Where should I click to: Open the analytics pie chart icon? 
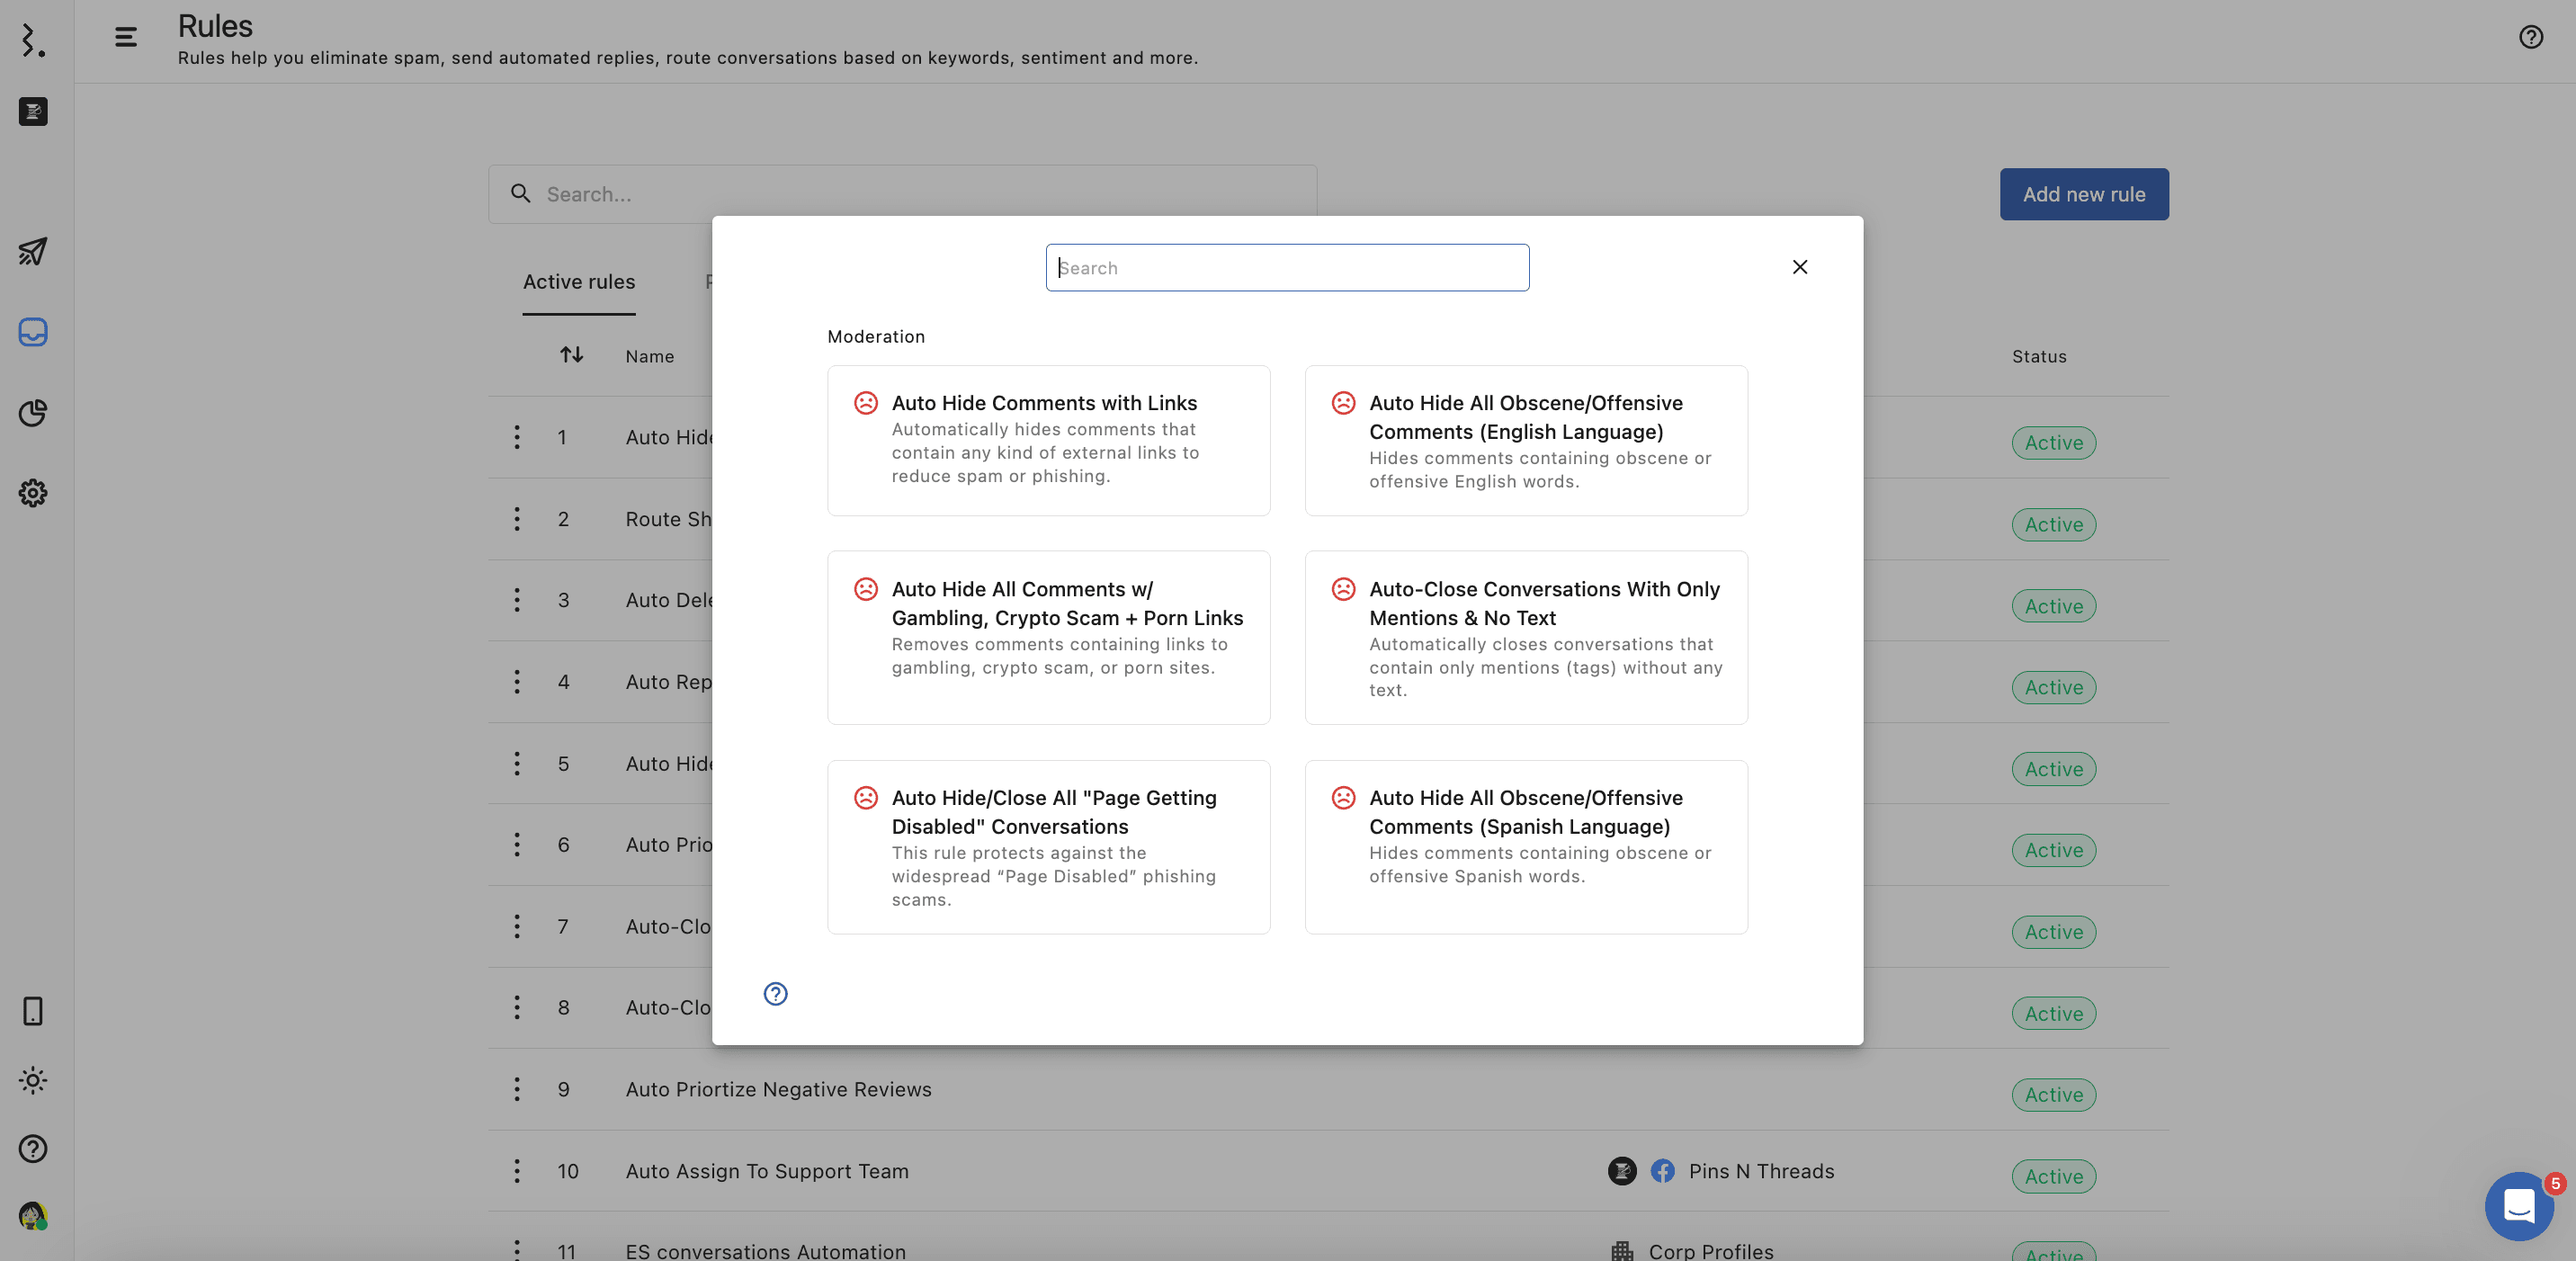click(33, 413)
